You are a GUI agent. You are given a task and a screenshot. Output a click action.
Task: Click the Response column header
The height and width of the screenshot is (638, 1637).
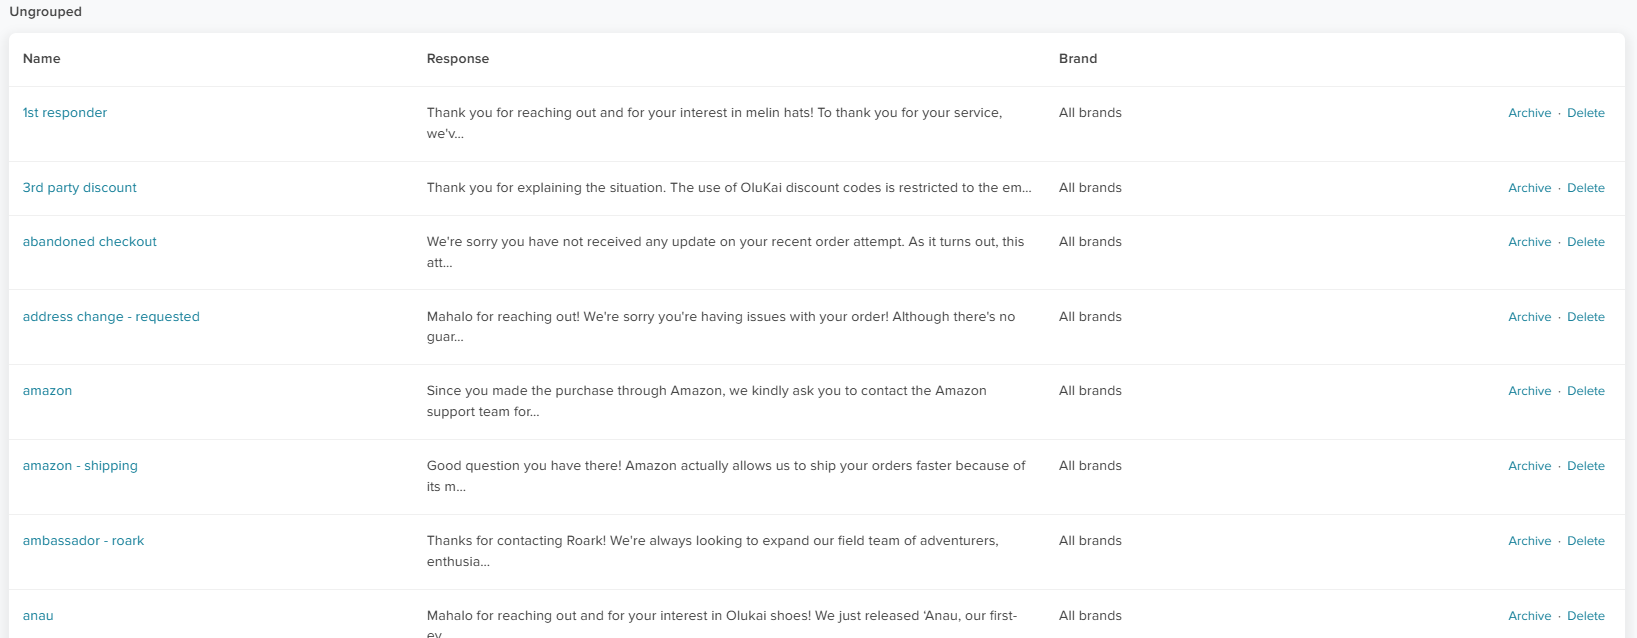458,59
